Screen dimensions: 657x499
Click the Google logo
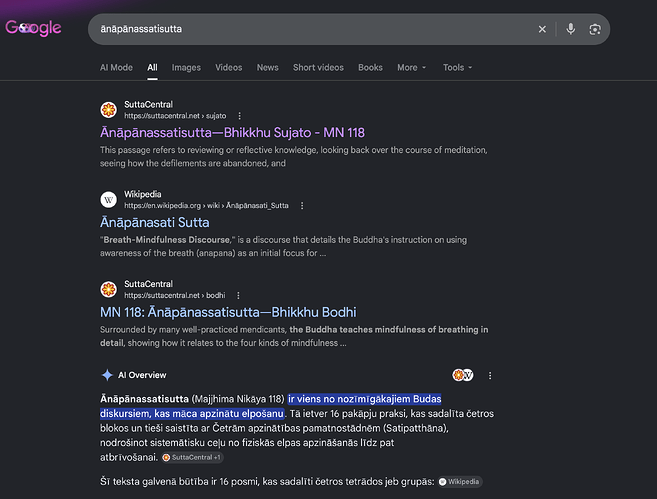pos(33,28)
